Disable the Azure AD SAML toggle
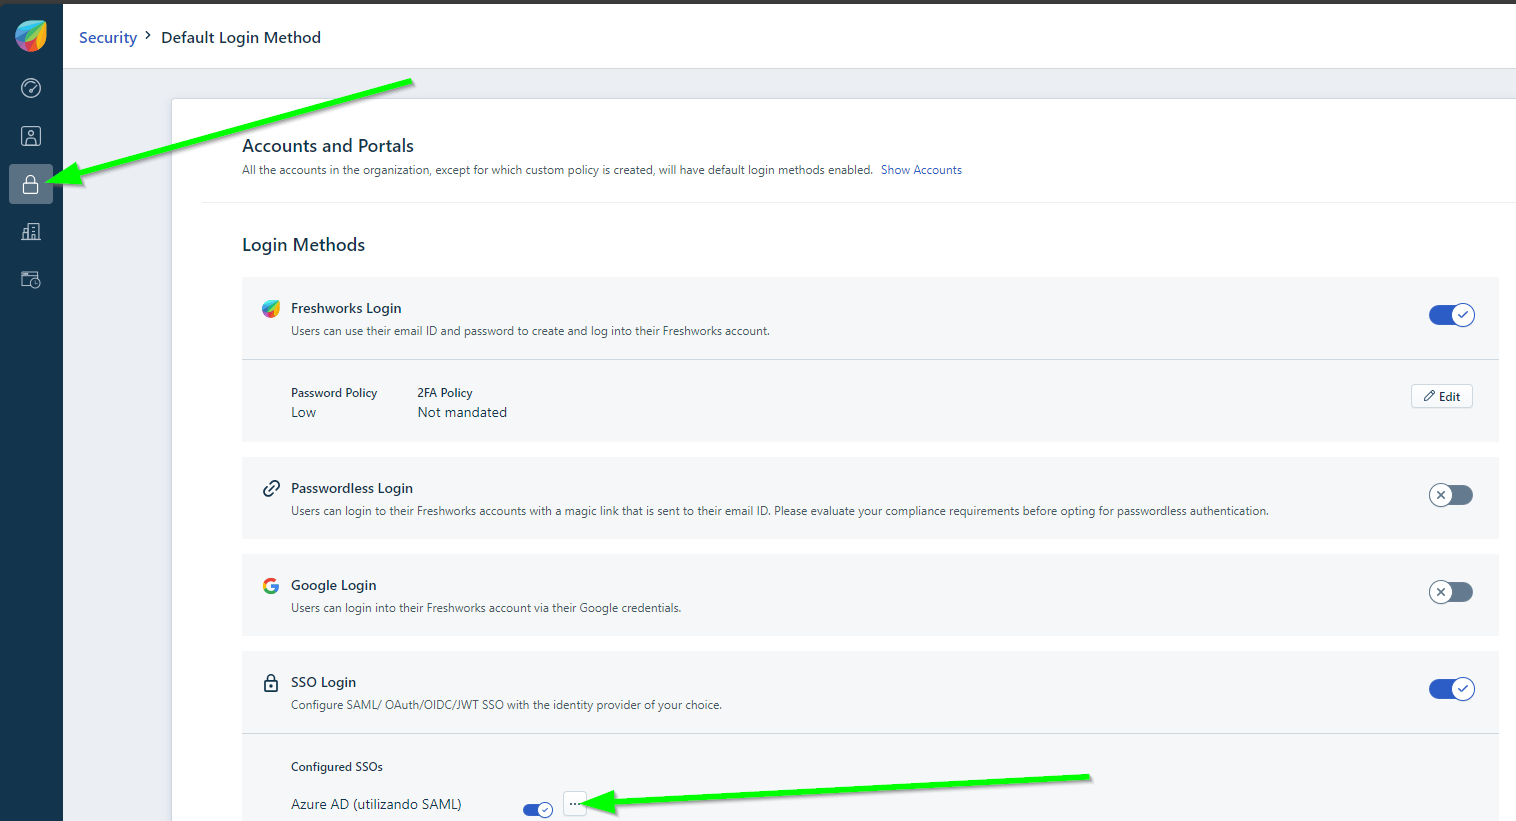Screen dimensions: 1516x821 538,809
